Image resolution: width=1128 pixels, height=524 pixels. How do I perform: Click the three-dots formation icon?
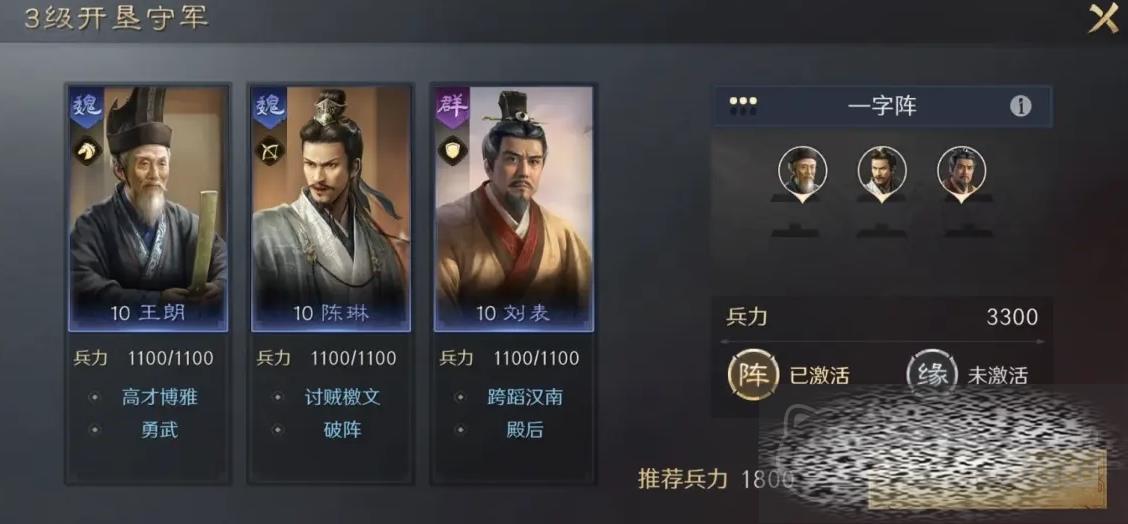click(742, 107)
